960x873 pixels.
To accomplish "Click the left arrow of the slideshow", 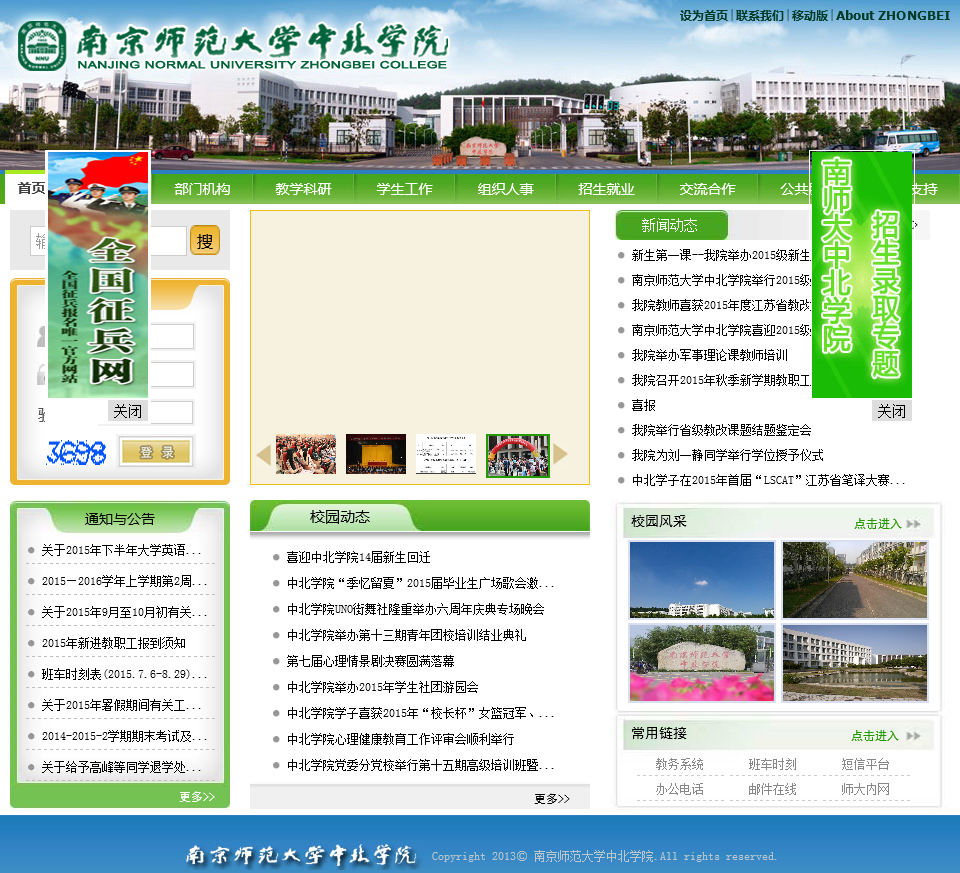I will pos(263,454).
